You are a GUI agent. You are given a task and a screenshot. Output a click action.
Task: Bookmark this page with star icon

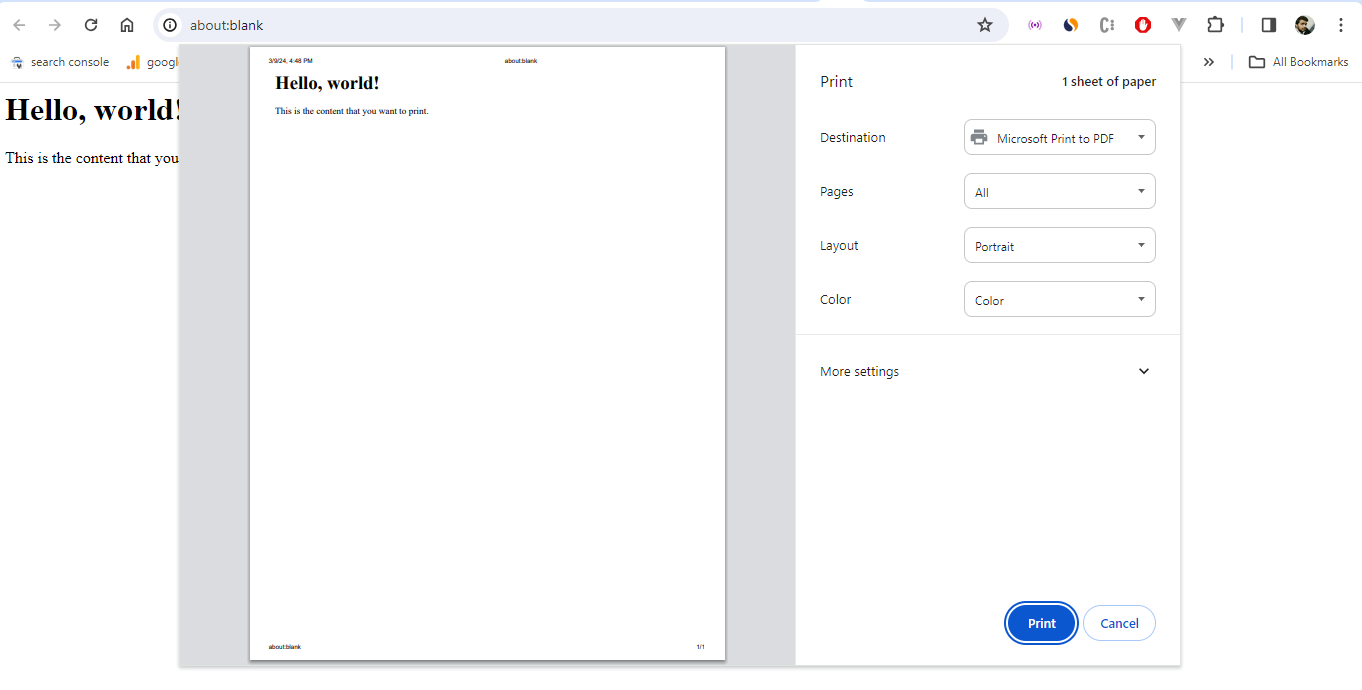pyautogui.click(x=985, y=25)
